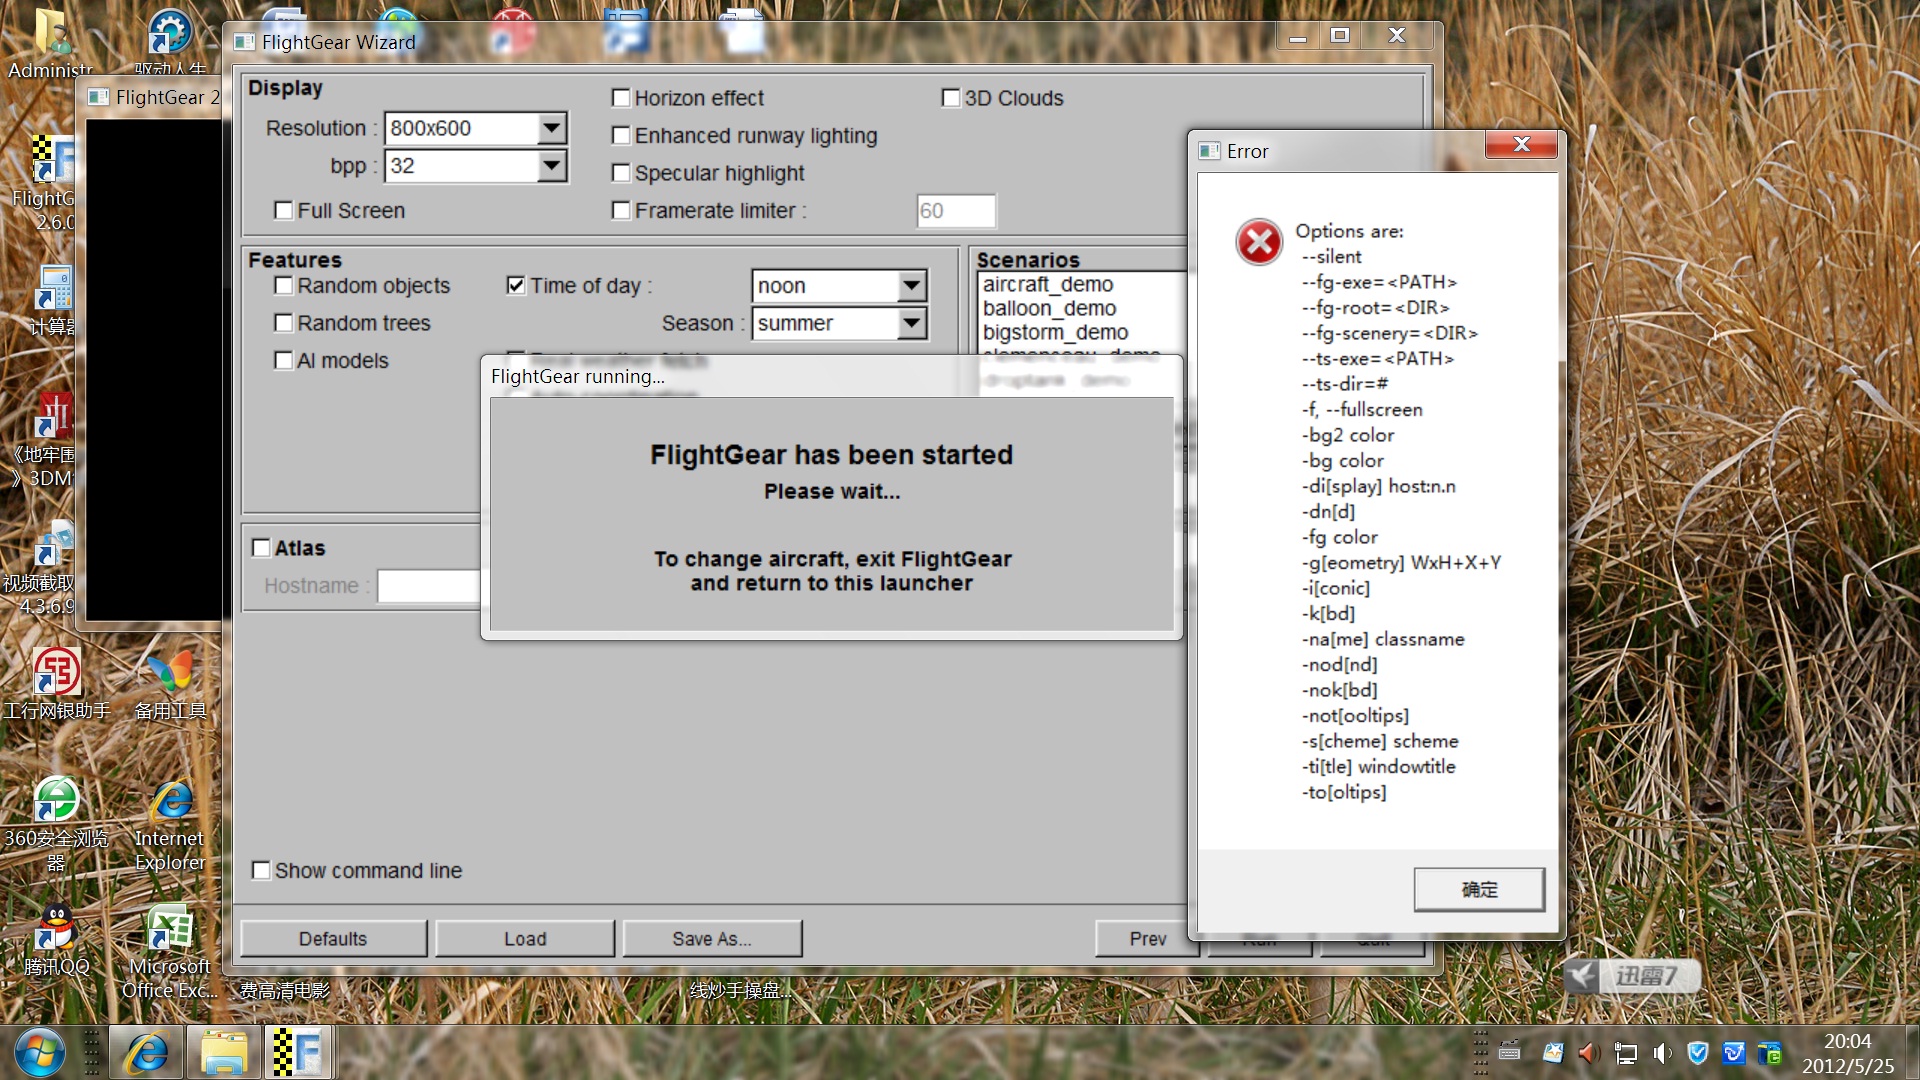Screen dimensions: 1920x1080
Task: Open the Resolution dropdown arrow
Action: (551, 128)
